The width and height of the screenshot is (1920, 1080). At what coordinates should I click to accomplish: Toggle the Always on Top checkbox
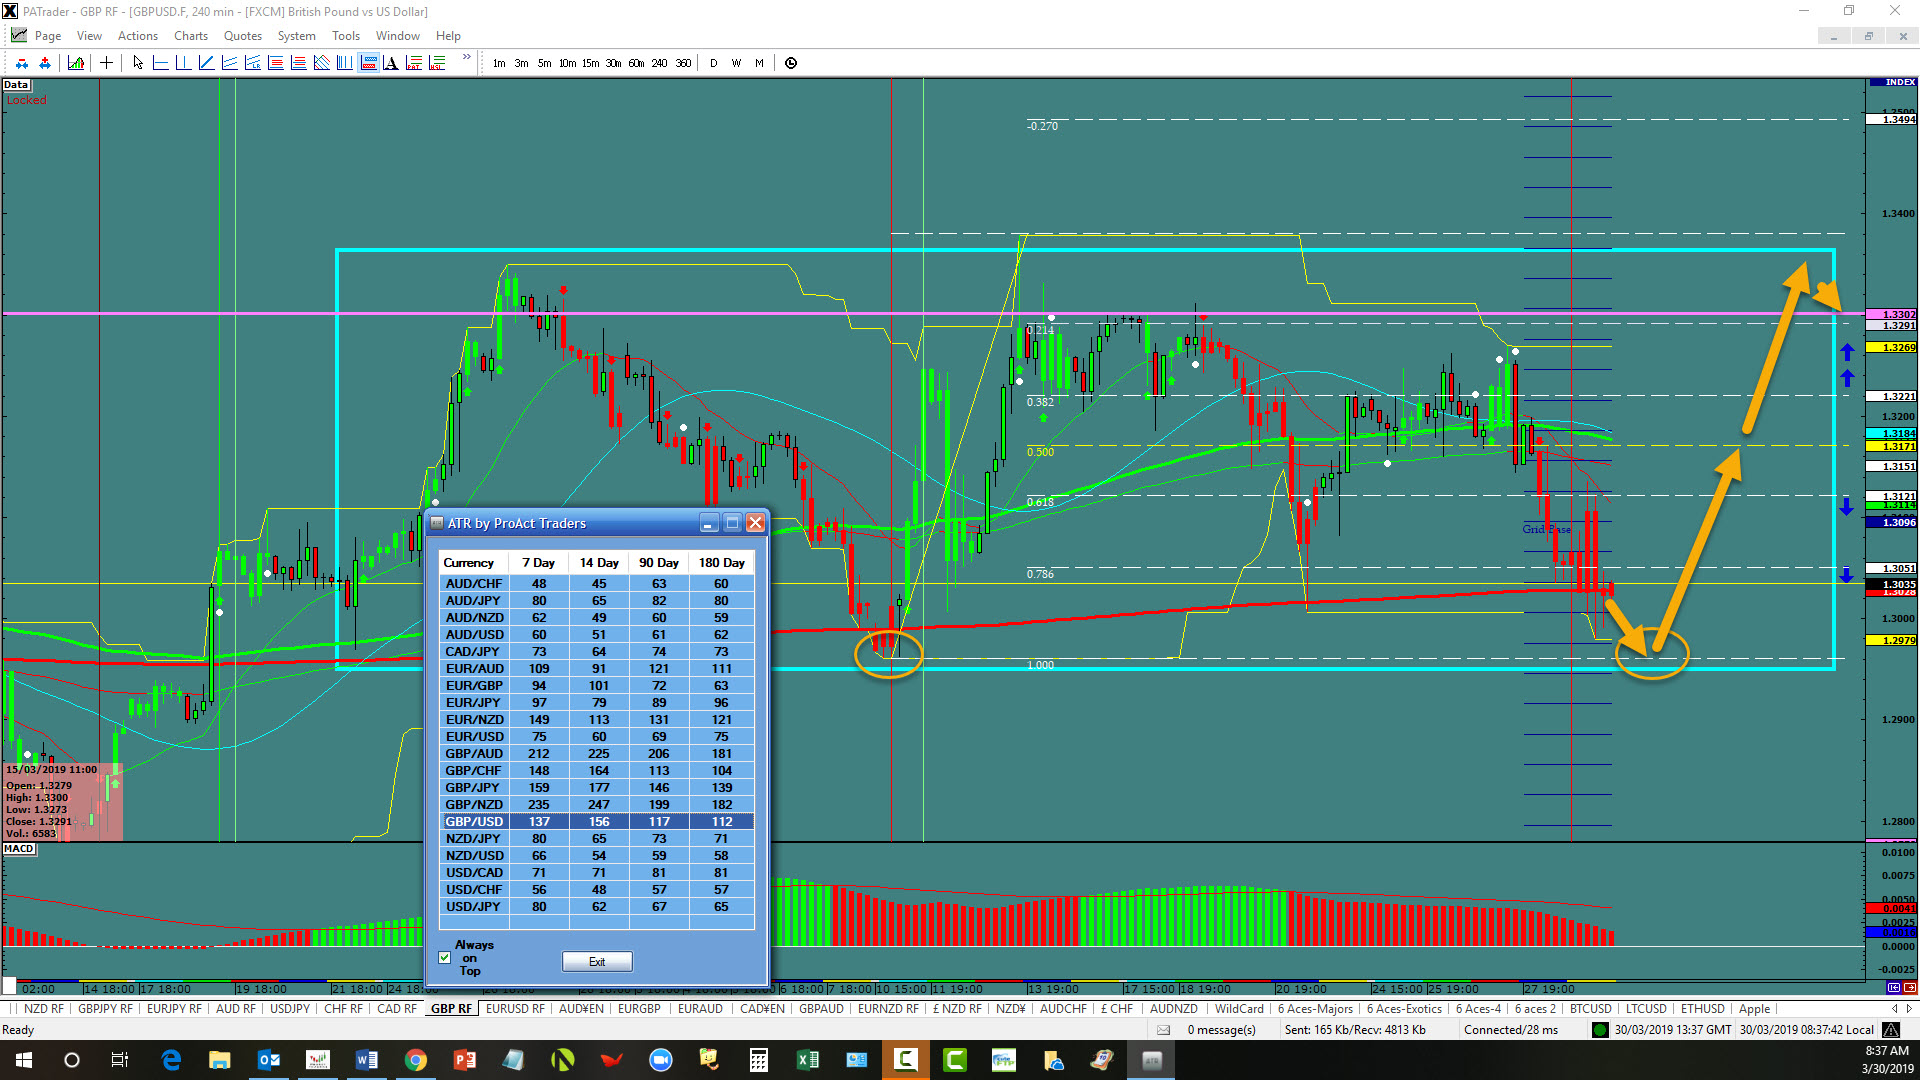(445, 958)
